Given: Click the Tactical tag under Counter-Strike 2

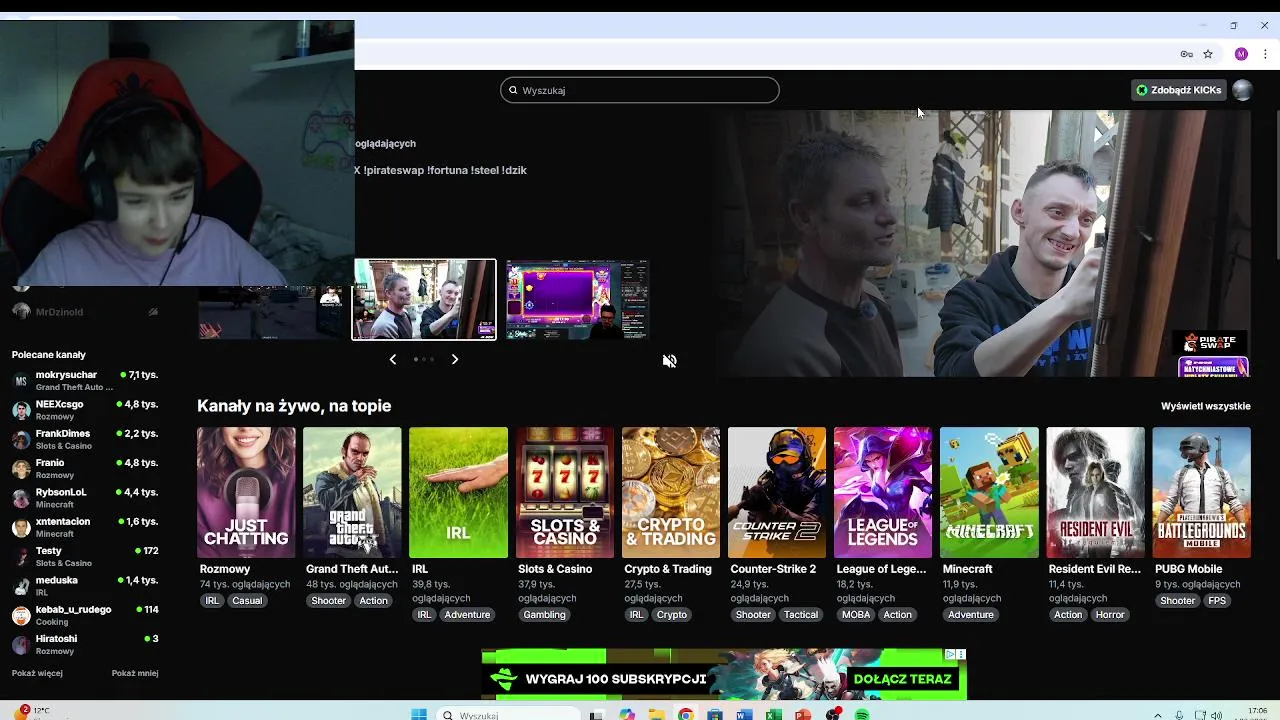Looking at the screenshot, I should [801, 615].
